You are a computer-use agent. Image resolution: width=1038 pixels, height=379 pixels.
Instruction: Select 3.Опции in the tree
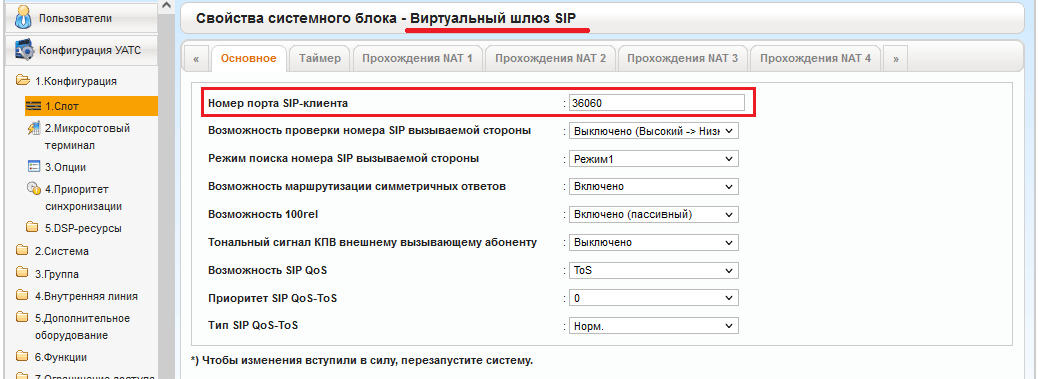click(x=66, y=167)
